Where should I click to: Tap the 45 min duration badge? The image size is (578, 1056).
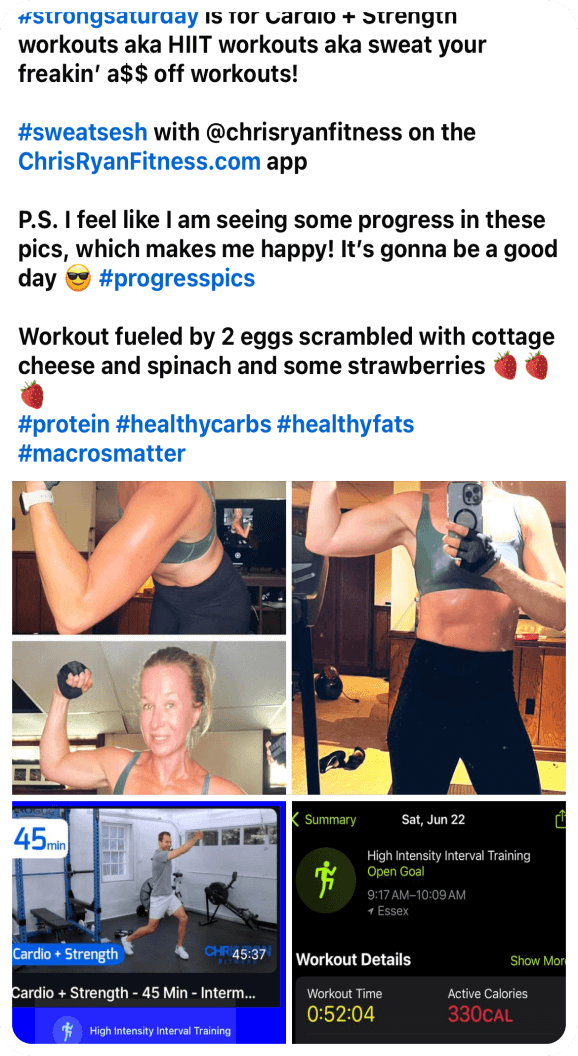(x=40, y=840)
